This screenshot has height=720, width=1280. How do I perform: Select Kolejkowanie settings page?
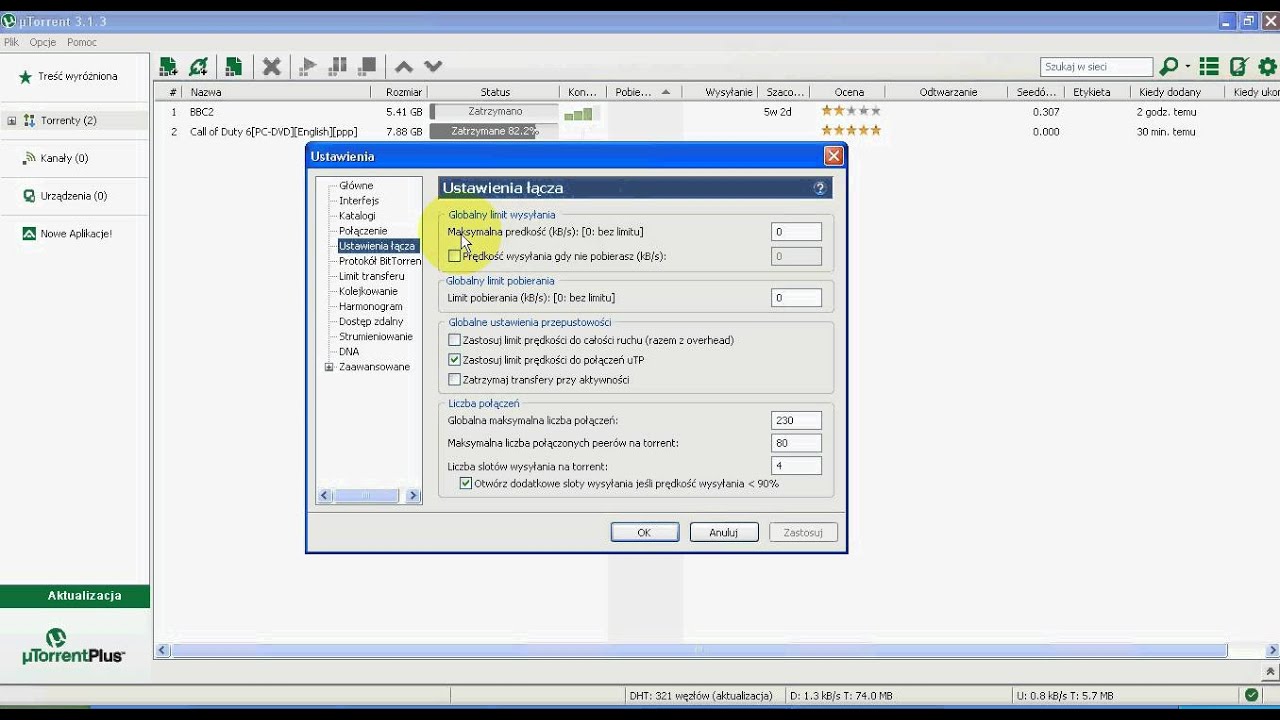point(368,291)
